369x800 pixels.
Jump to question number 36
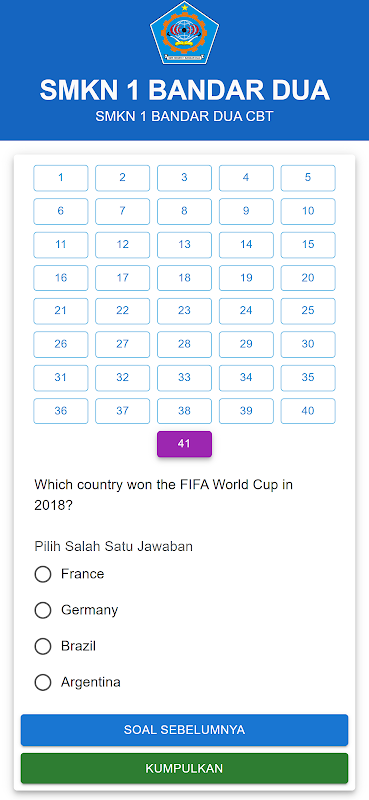click(x=61, y=411)
